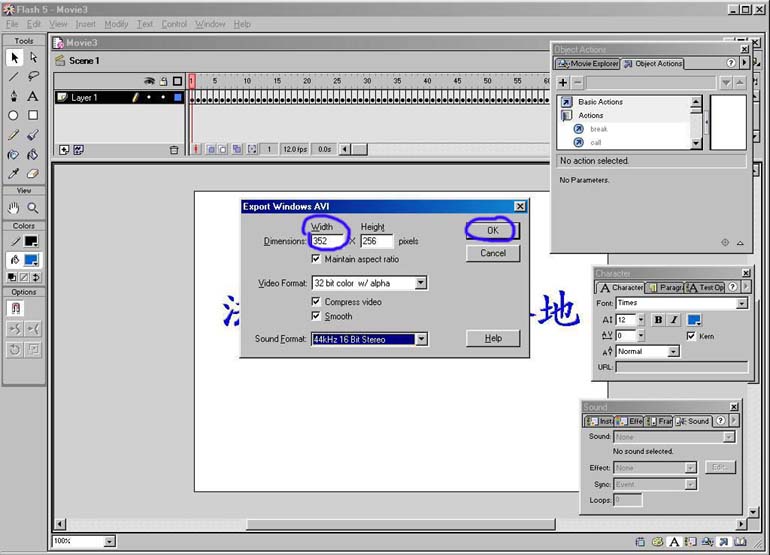Click the blue fill color swatch
Screen dimensions: 770x555
[33, 260]
